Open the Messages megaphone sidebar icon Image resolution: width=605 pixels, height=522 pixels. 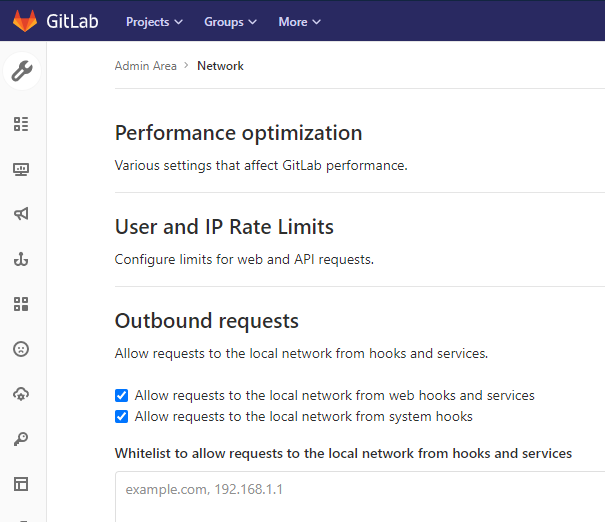click(x=21, y=214)
